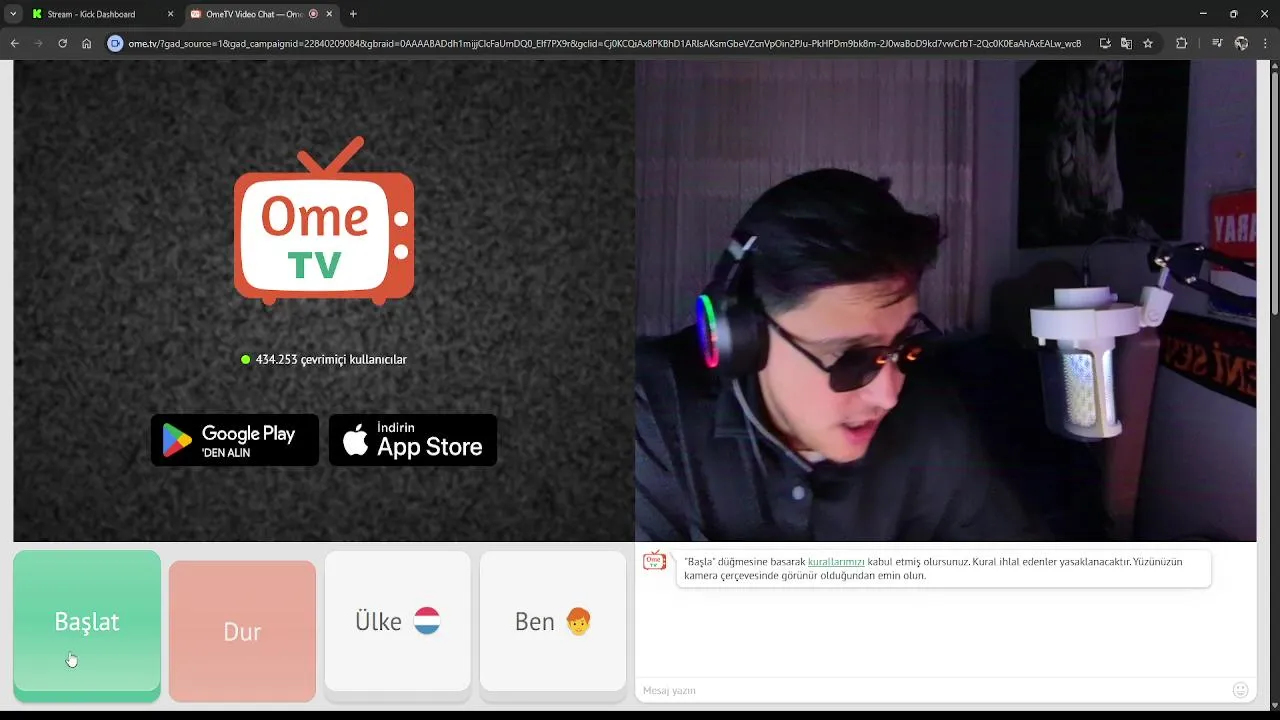1280x720 pixels.
Task: Click the Google Play download badge
Action: [235, 440]
